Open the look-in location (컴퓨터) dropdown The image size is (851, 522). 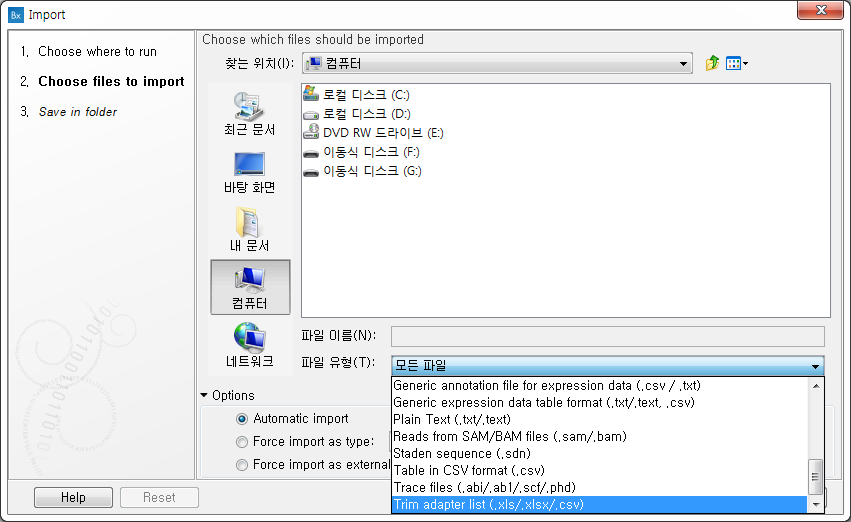(x=497, y=63)
